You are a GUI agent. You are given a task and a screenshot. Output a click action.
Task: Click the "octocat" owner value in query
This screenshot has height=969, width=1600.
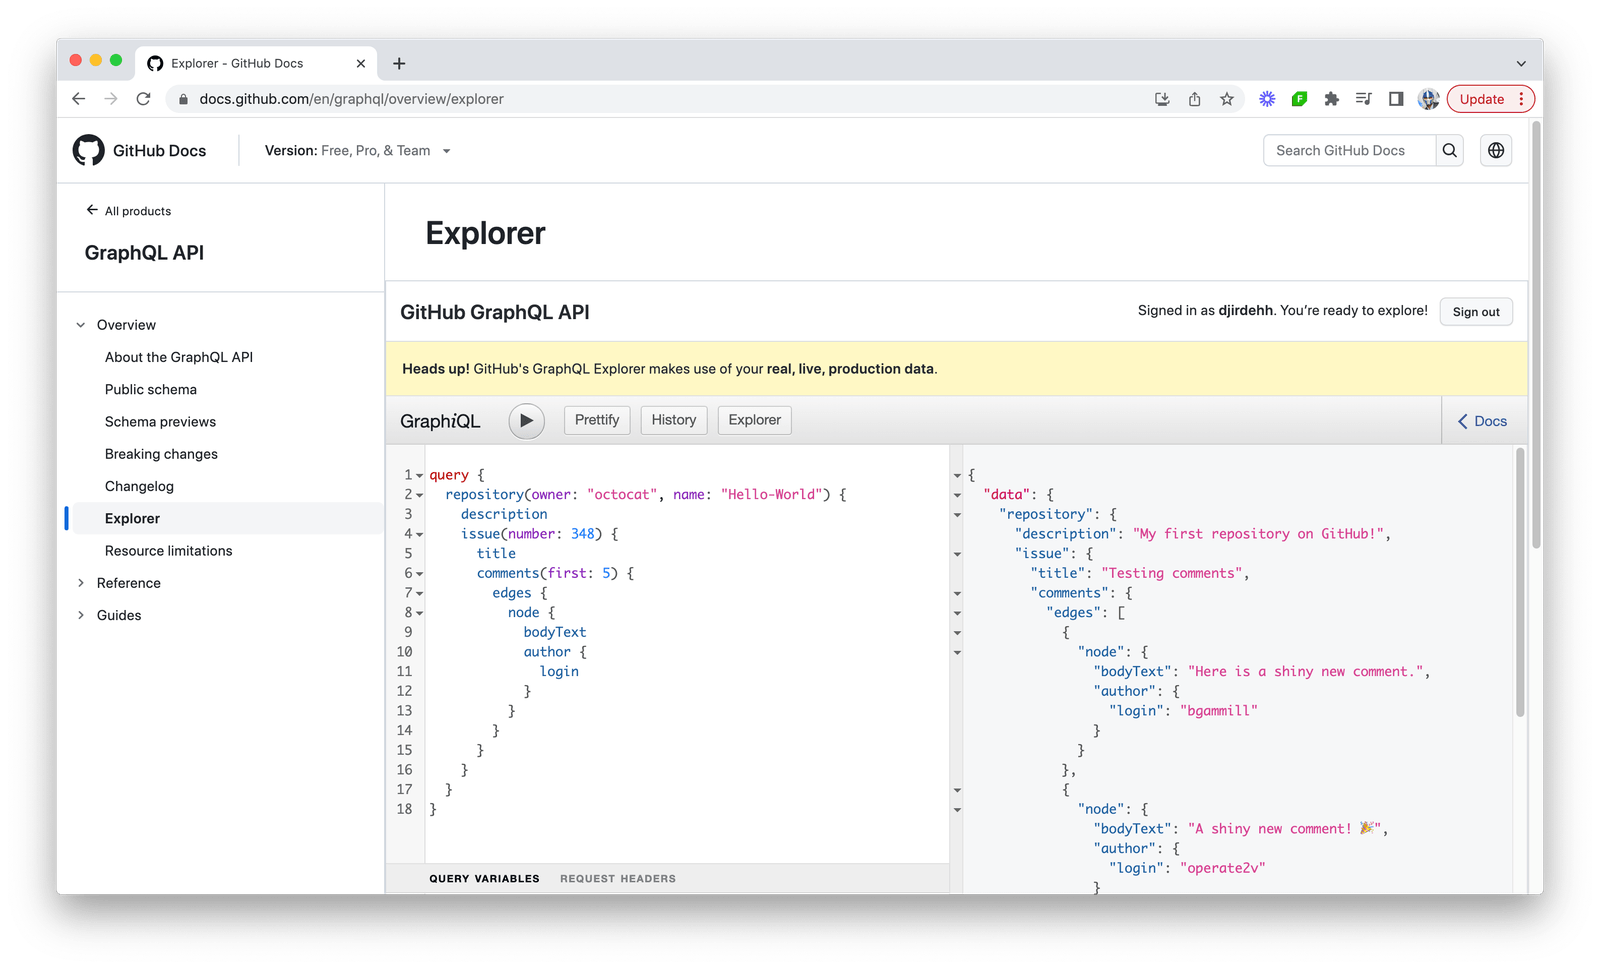[622, 494]
